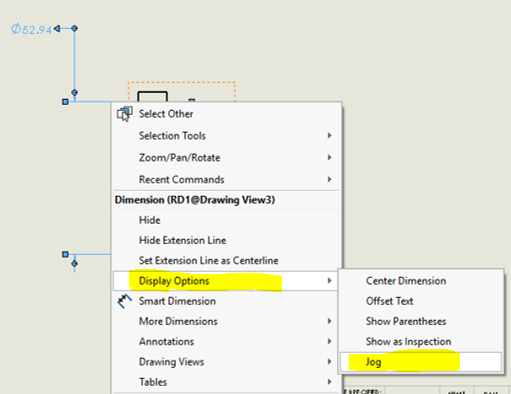Open the Tables submenu

[226, 382]
